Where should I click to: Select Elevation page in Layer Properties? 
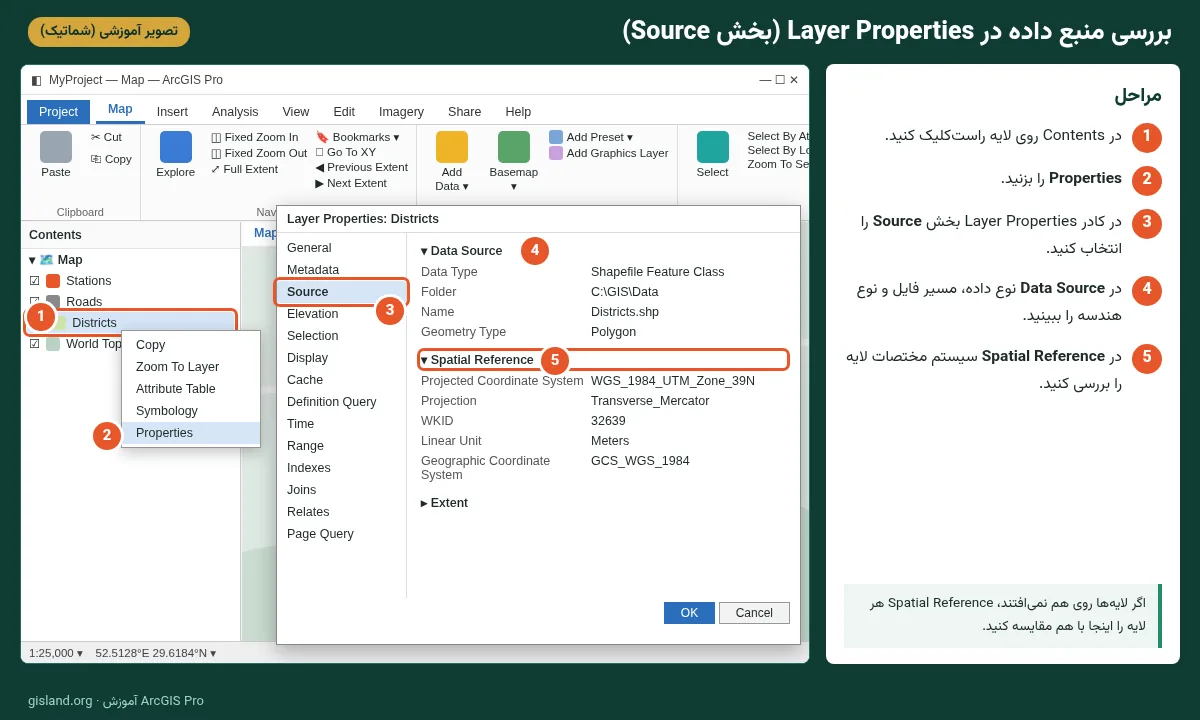point(342,314)
